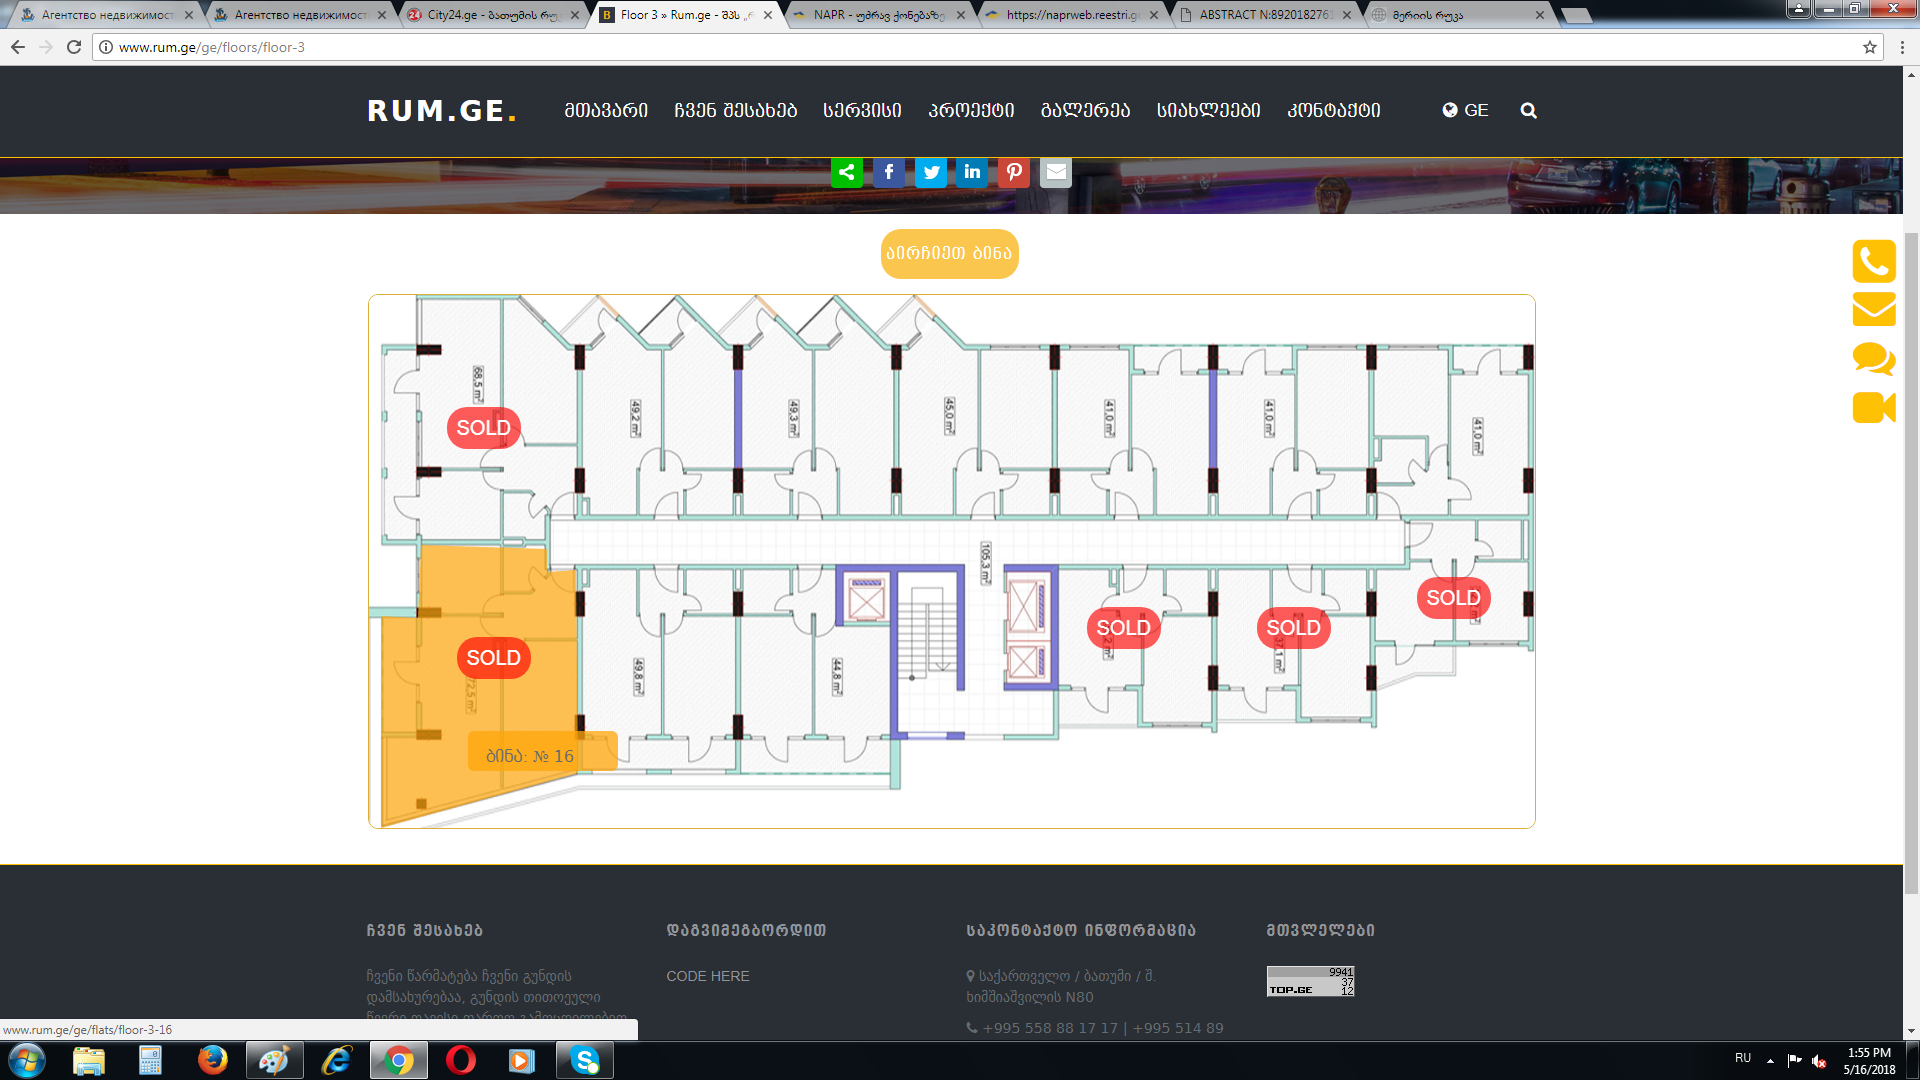The image size is (1920, 1080).
Task: Click the floating envelope message button
Action: tap(1874, 309)
